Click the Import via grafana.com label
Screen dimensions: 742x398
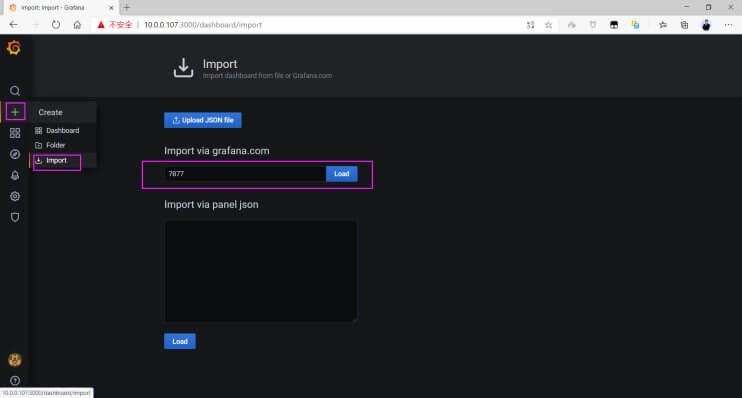(x=217, y=151)
